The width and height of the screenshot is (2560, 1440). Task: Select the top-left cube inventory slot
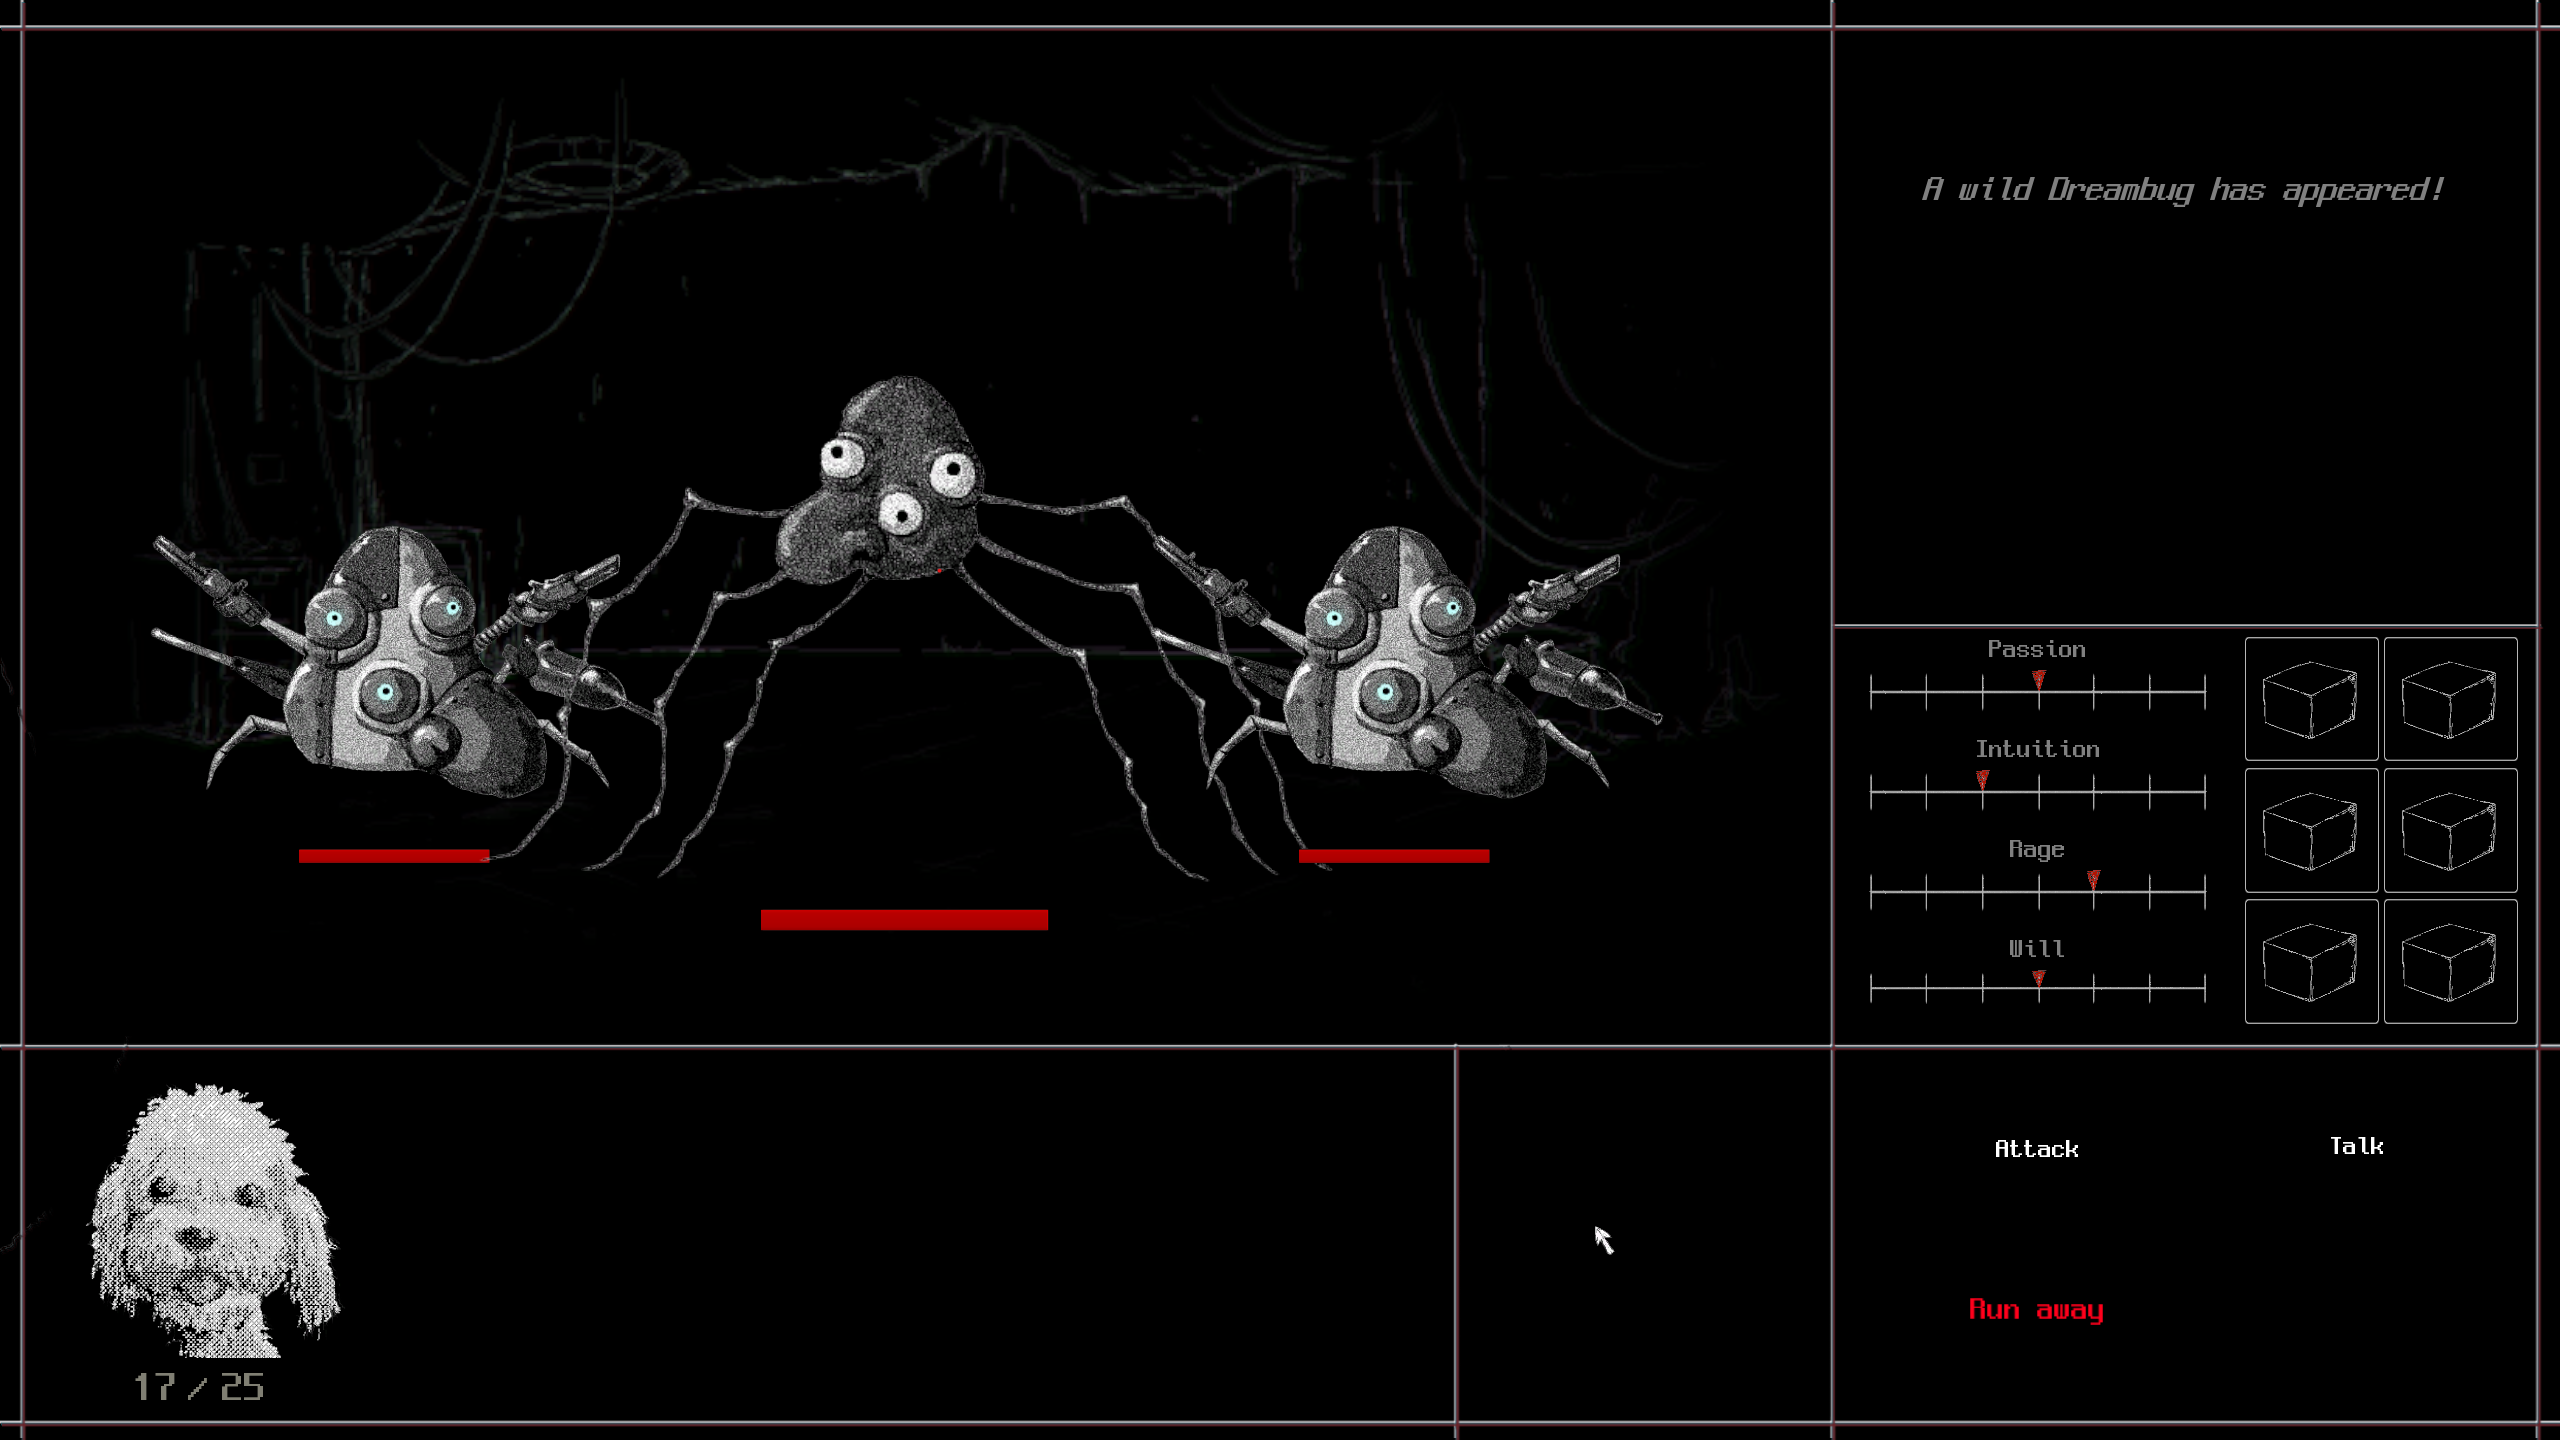(x=2311, y=699)
